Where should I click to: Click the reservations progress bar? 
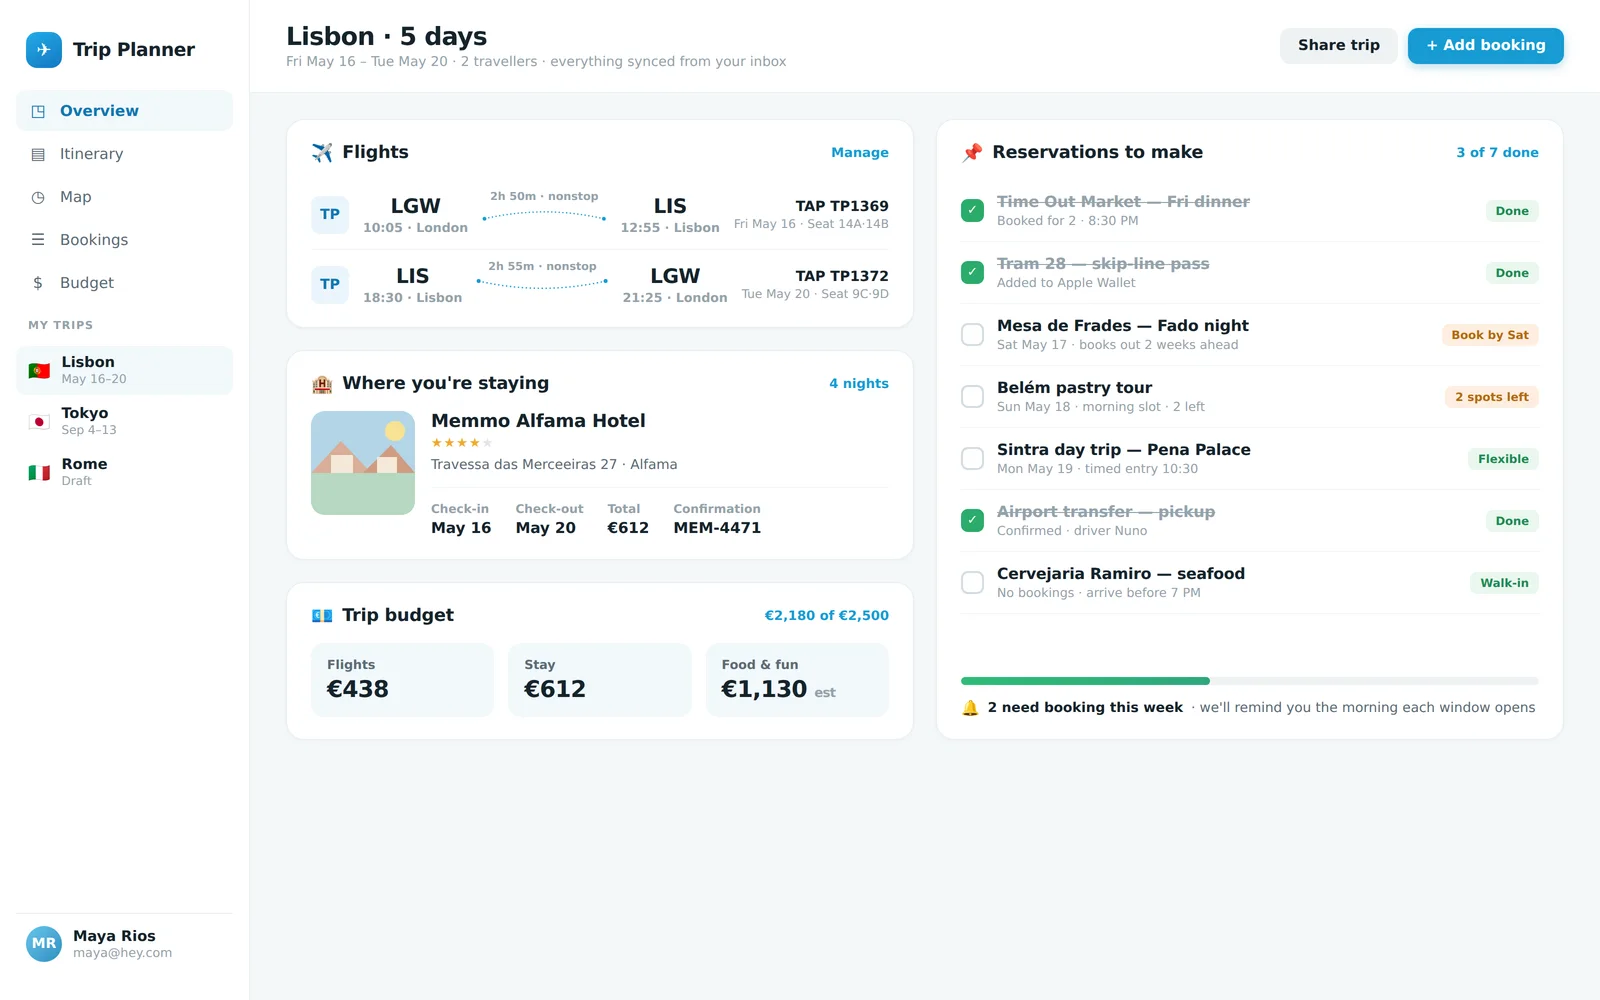tap(1250, 681)
